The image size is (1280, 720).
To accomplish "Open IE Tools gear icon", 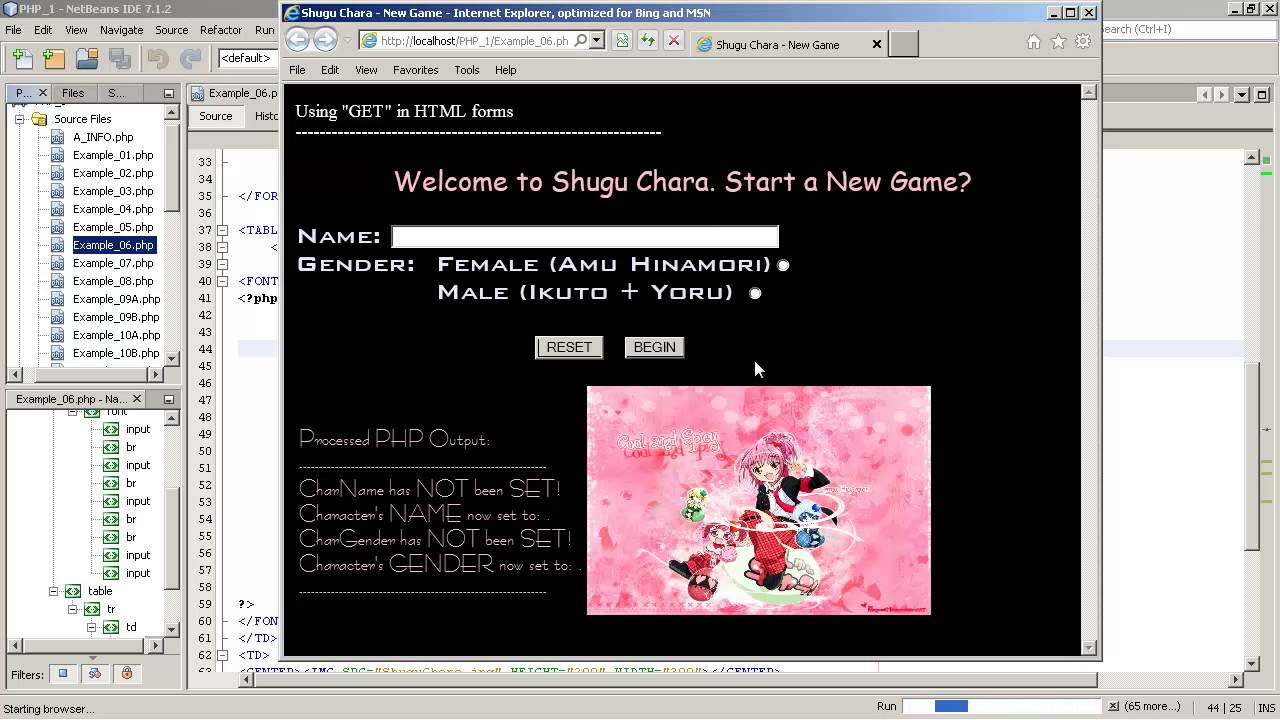I will pyautogui.click(x=1083, y=42).
